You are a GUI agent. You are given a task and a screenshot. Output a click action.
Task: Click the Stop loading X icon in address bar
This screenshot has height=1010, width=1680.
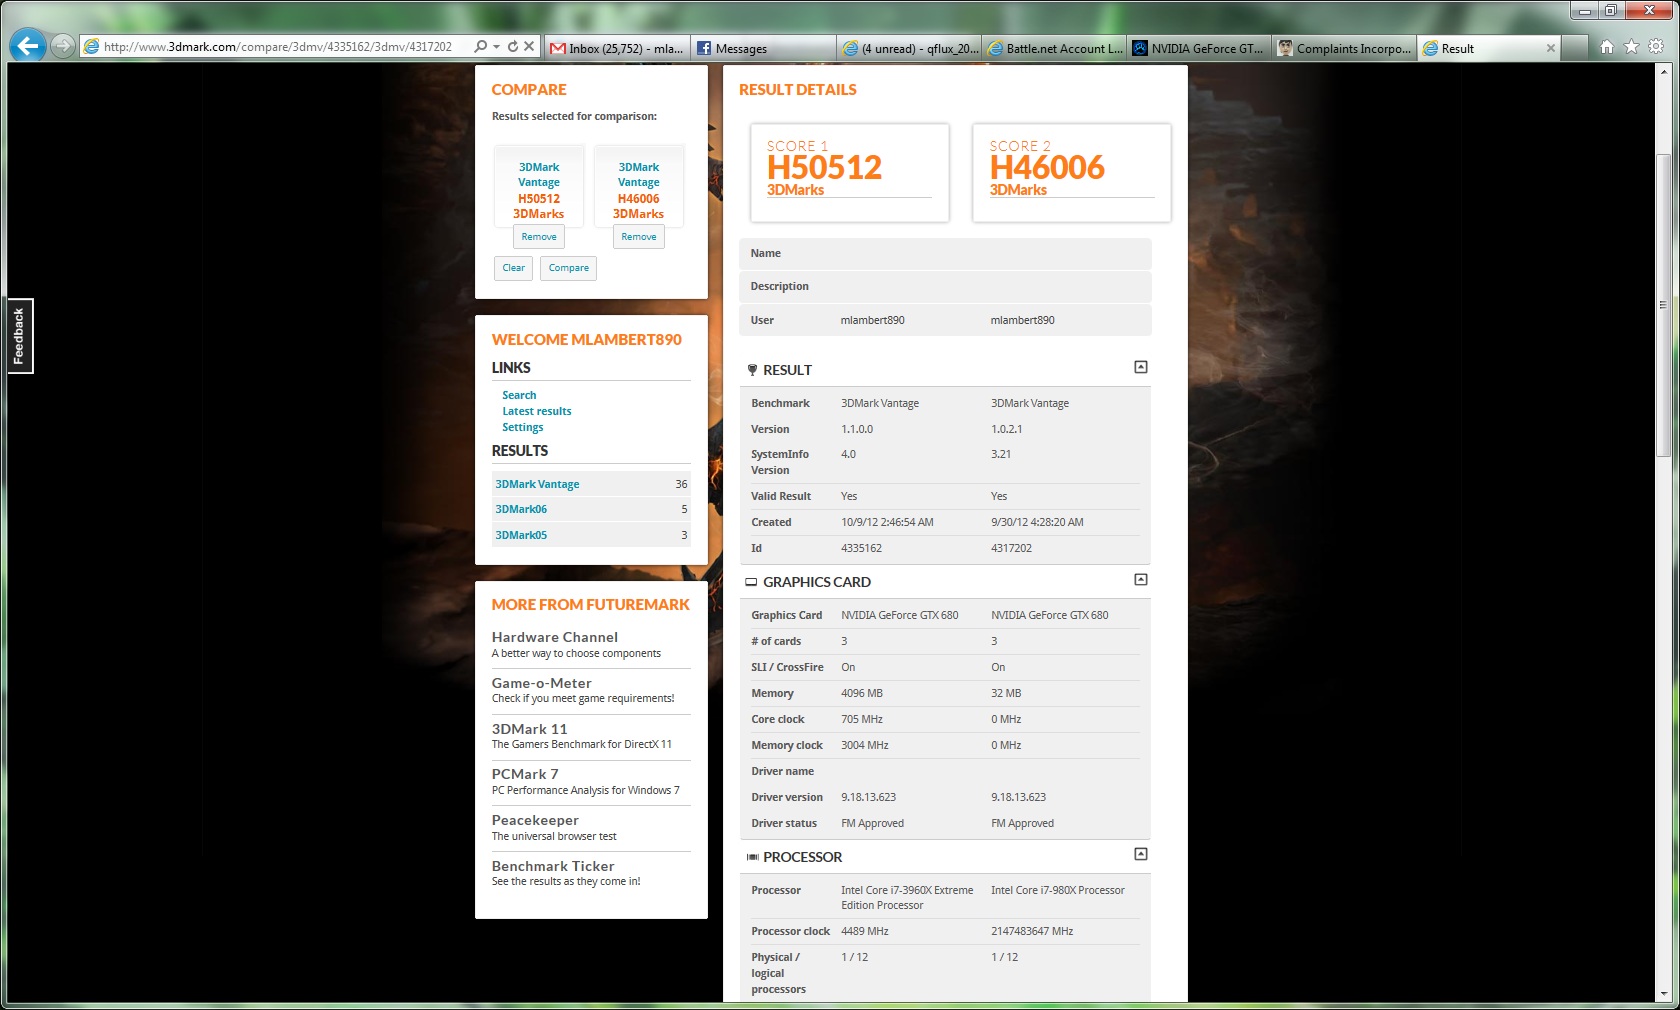(529, 47)
